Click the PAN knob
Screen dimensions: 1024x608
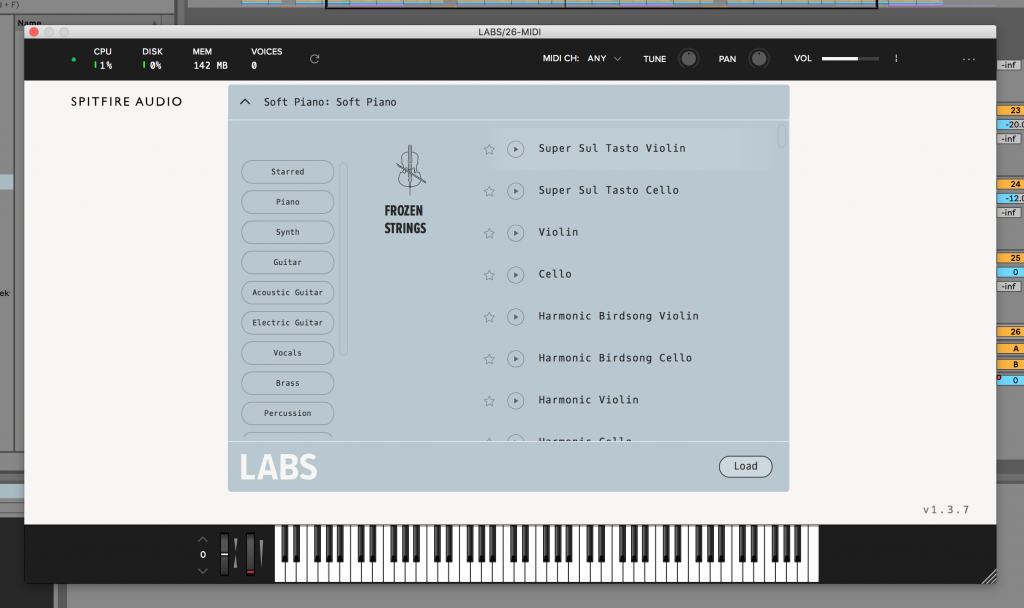[759, 59]
